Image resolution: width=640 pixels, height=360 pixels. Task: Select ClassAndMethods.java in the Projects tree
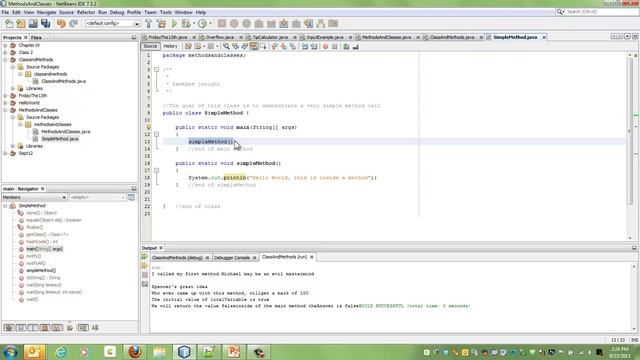point(64,81)
